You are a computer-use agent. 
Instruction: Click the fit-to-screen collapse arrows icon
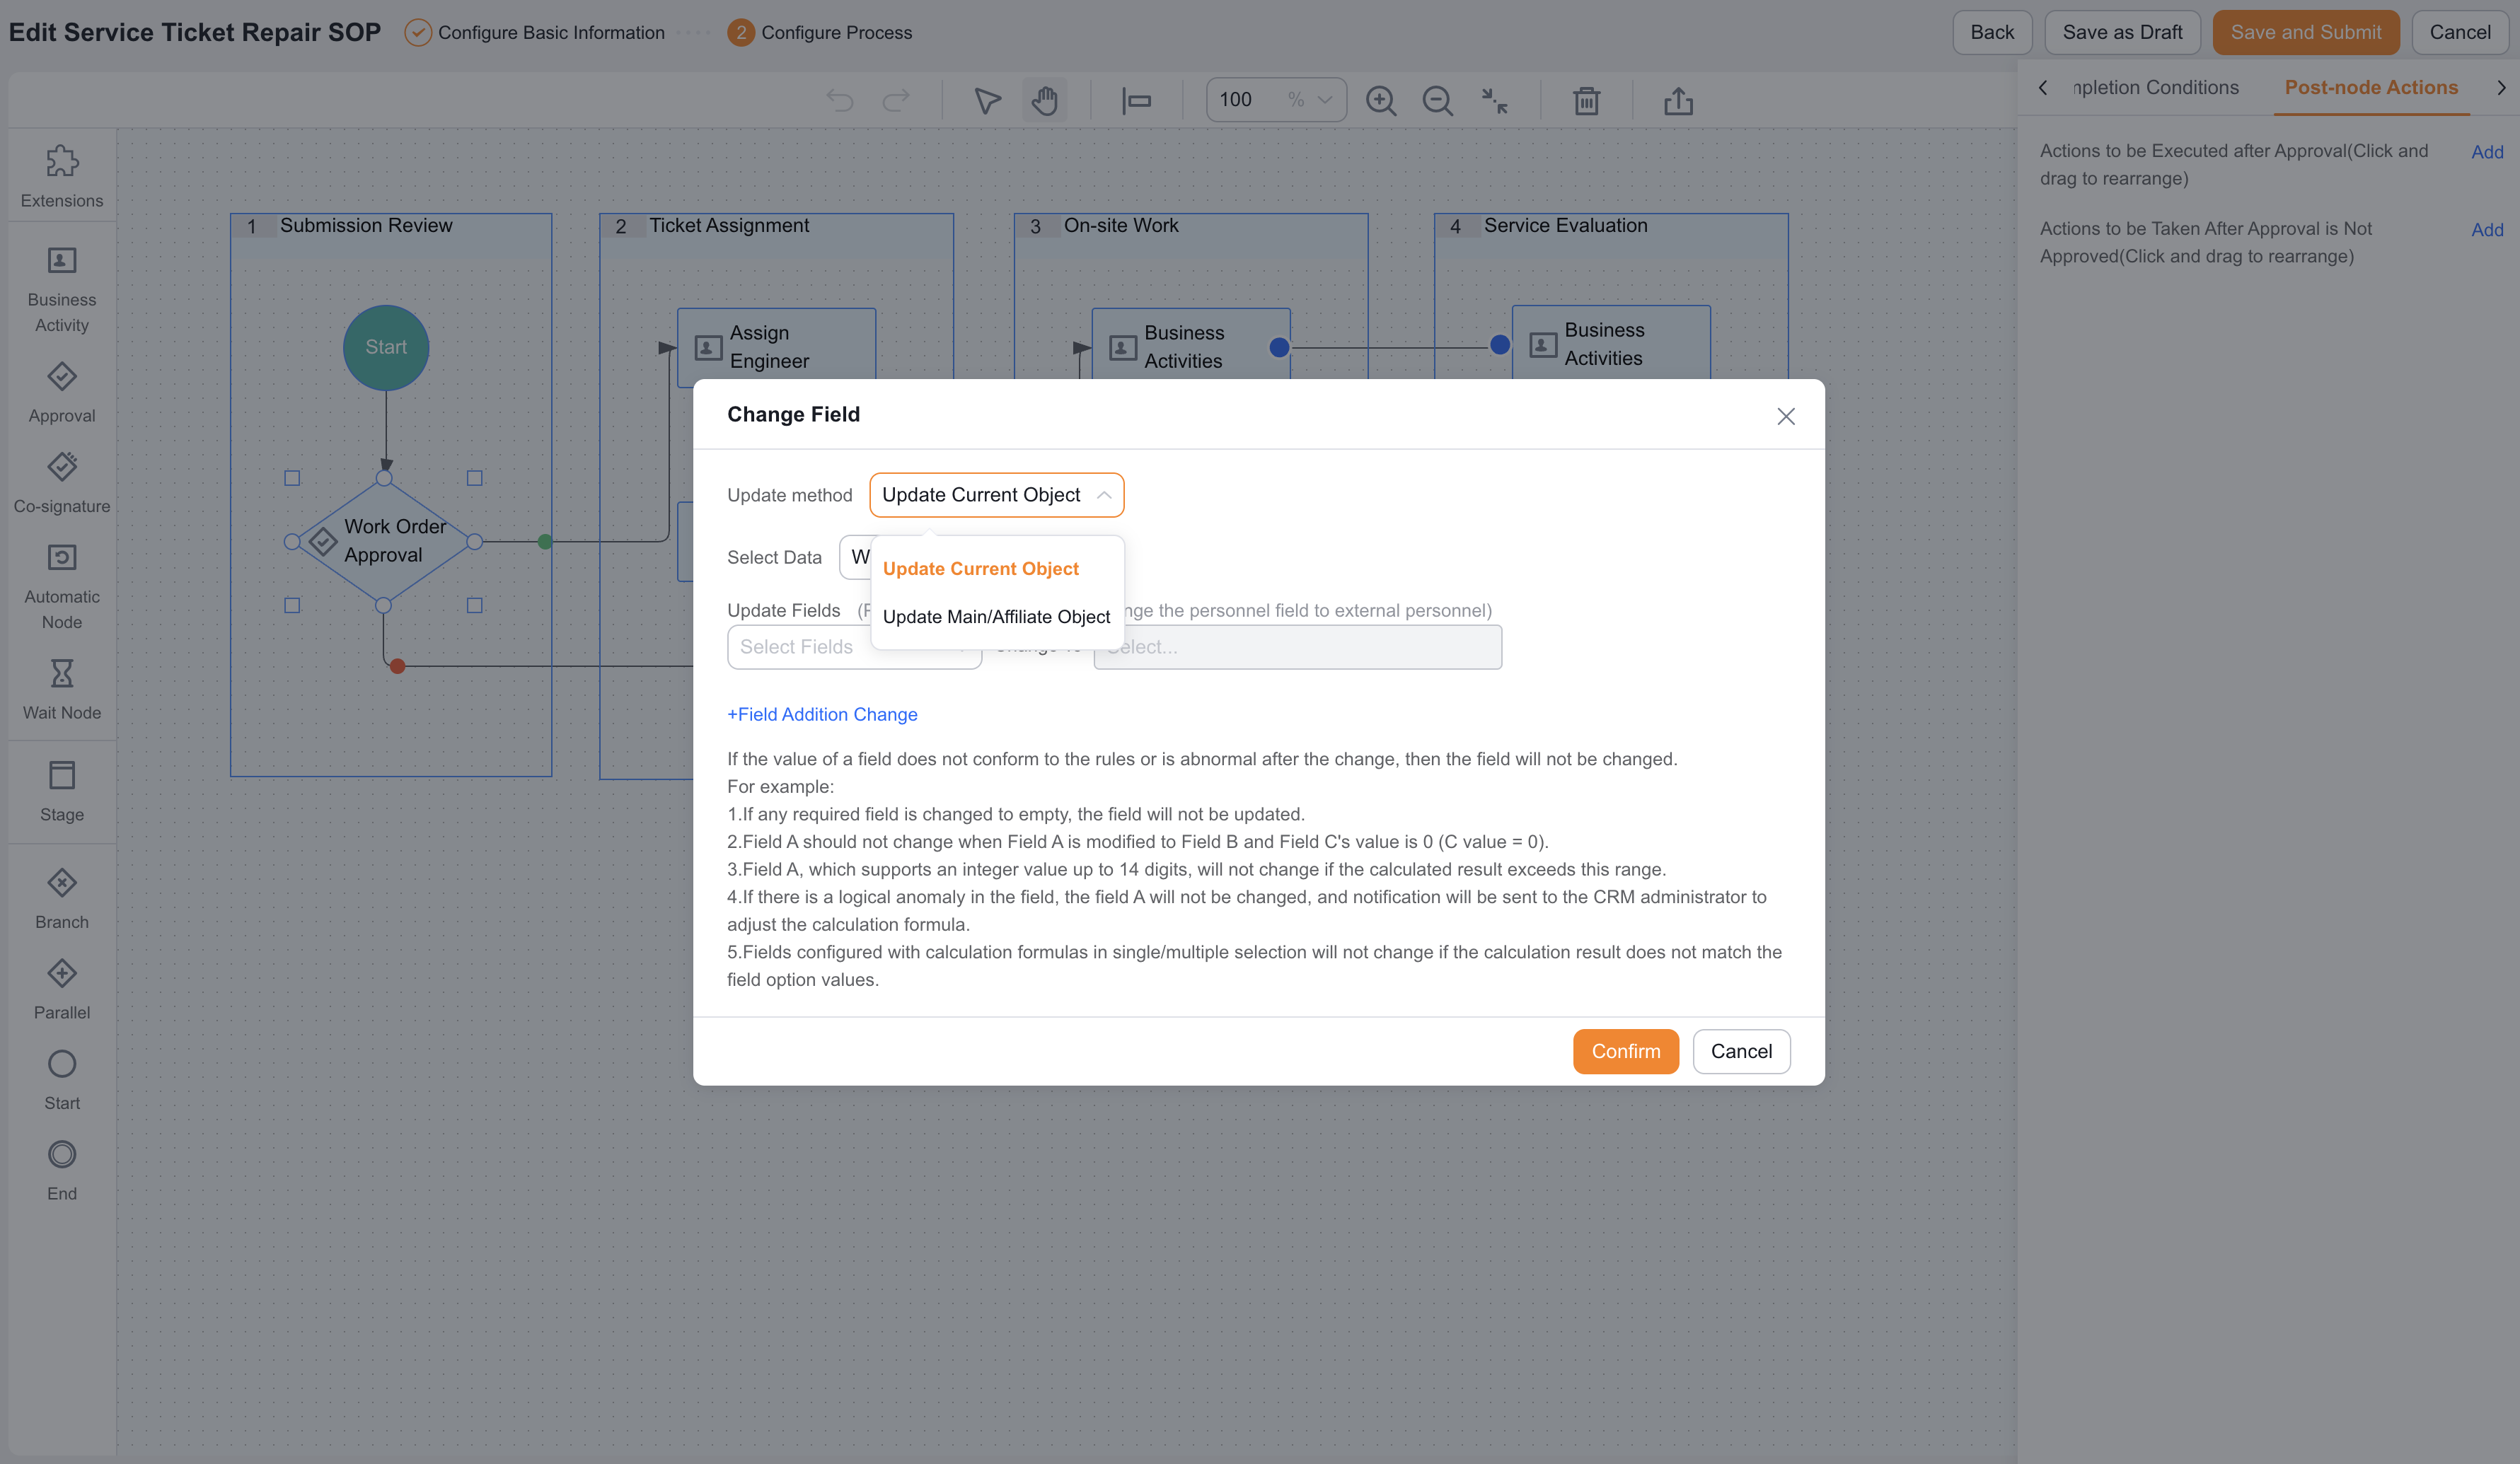(1495, 100)
